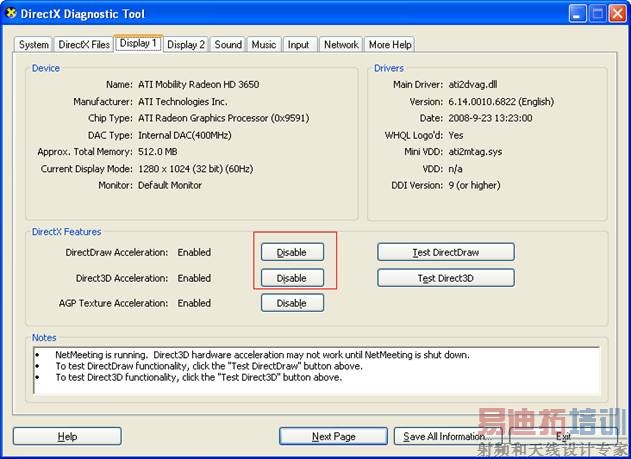Screen dimensions: 631x459
Task: Open the More Help tab
Action: 390,45
